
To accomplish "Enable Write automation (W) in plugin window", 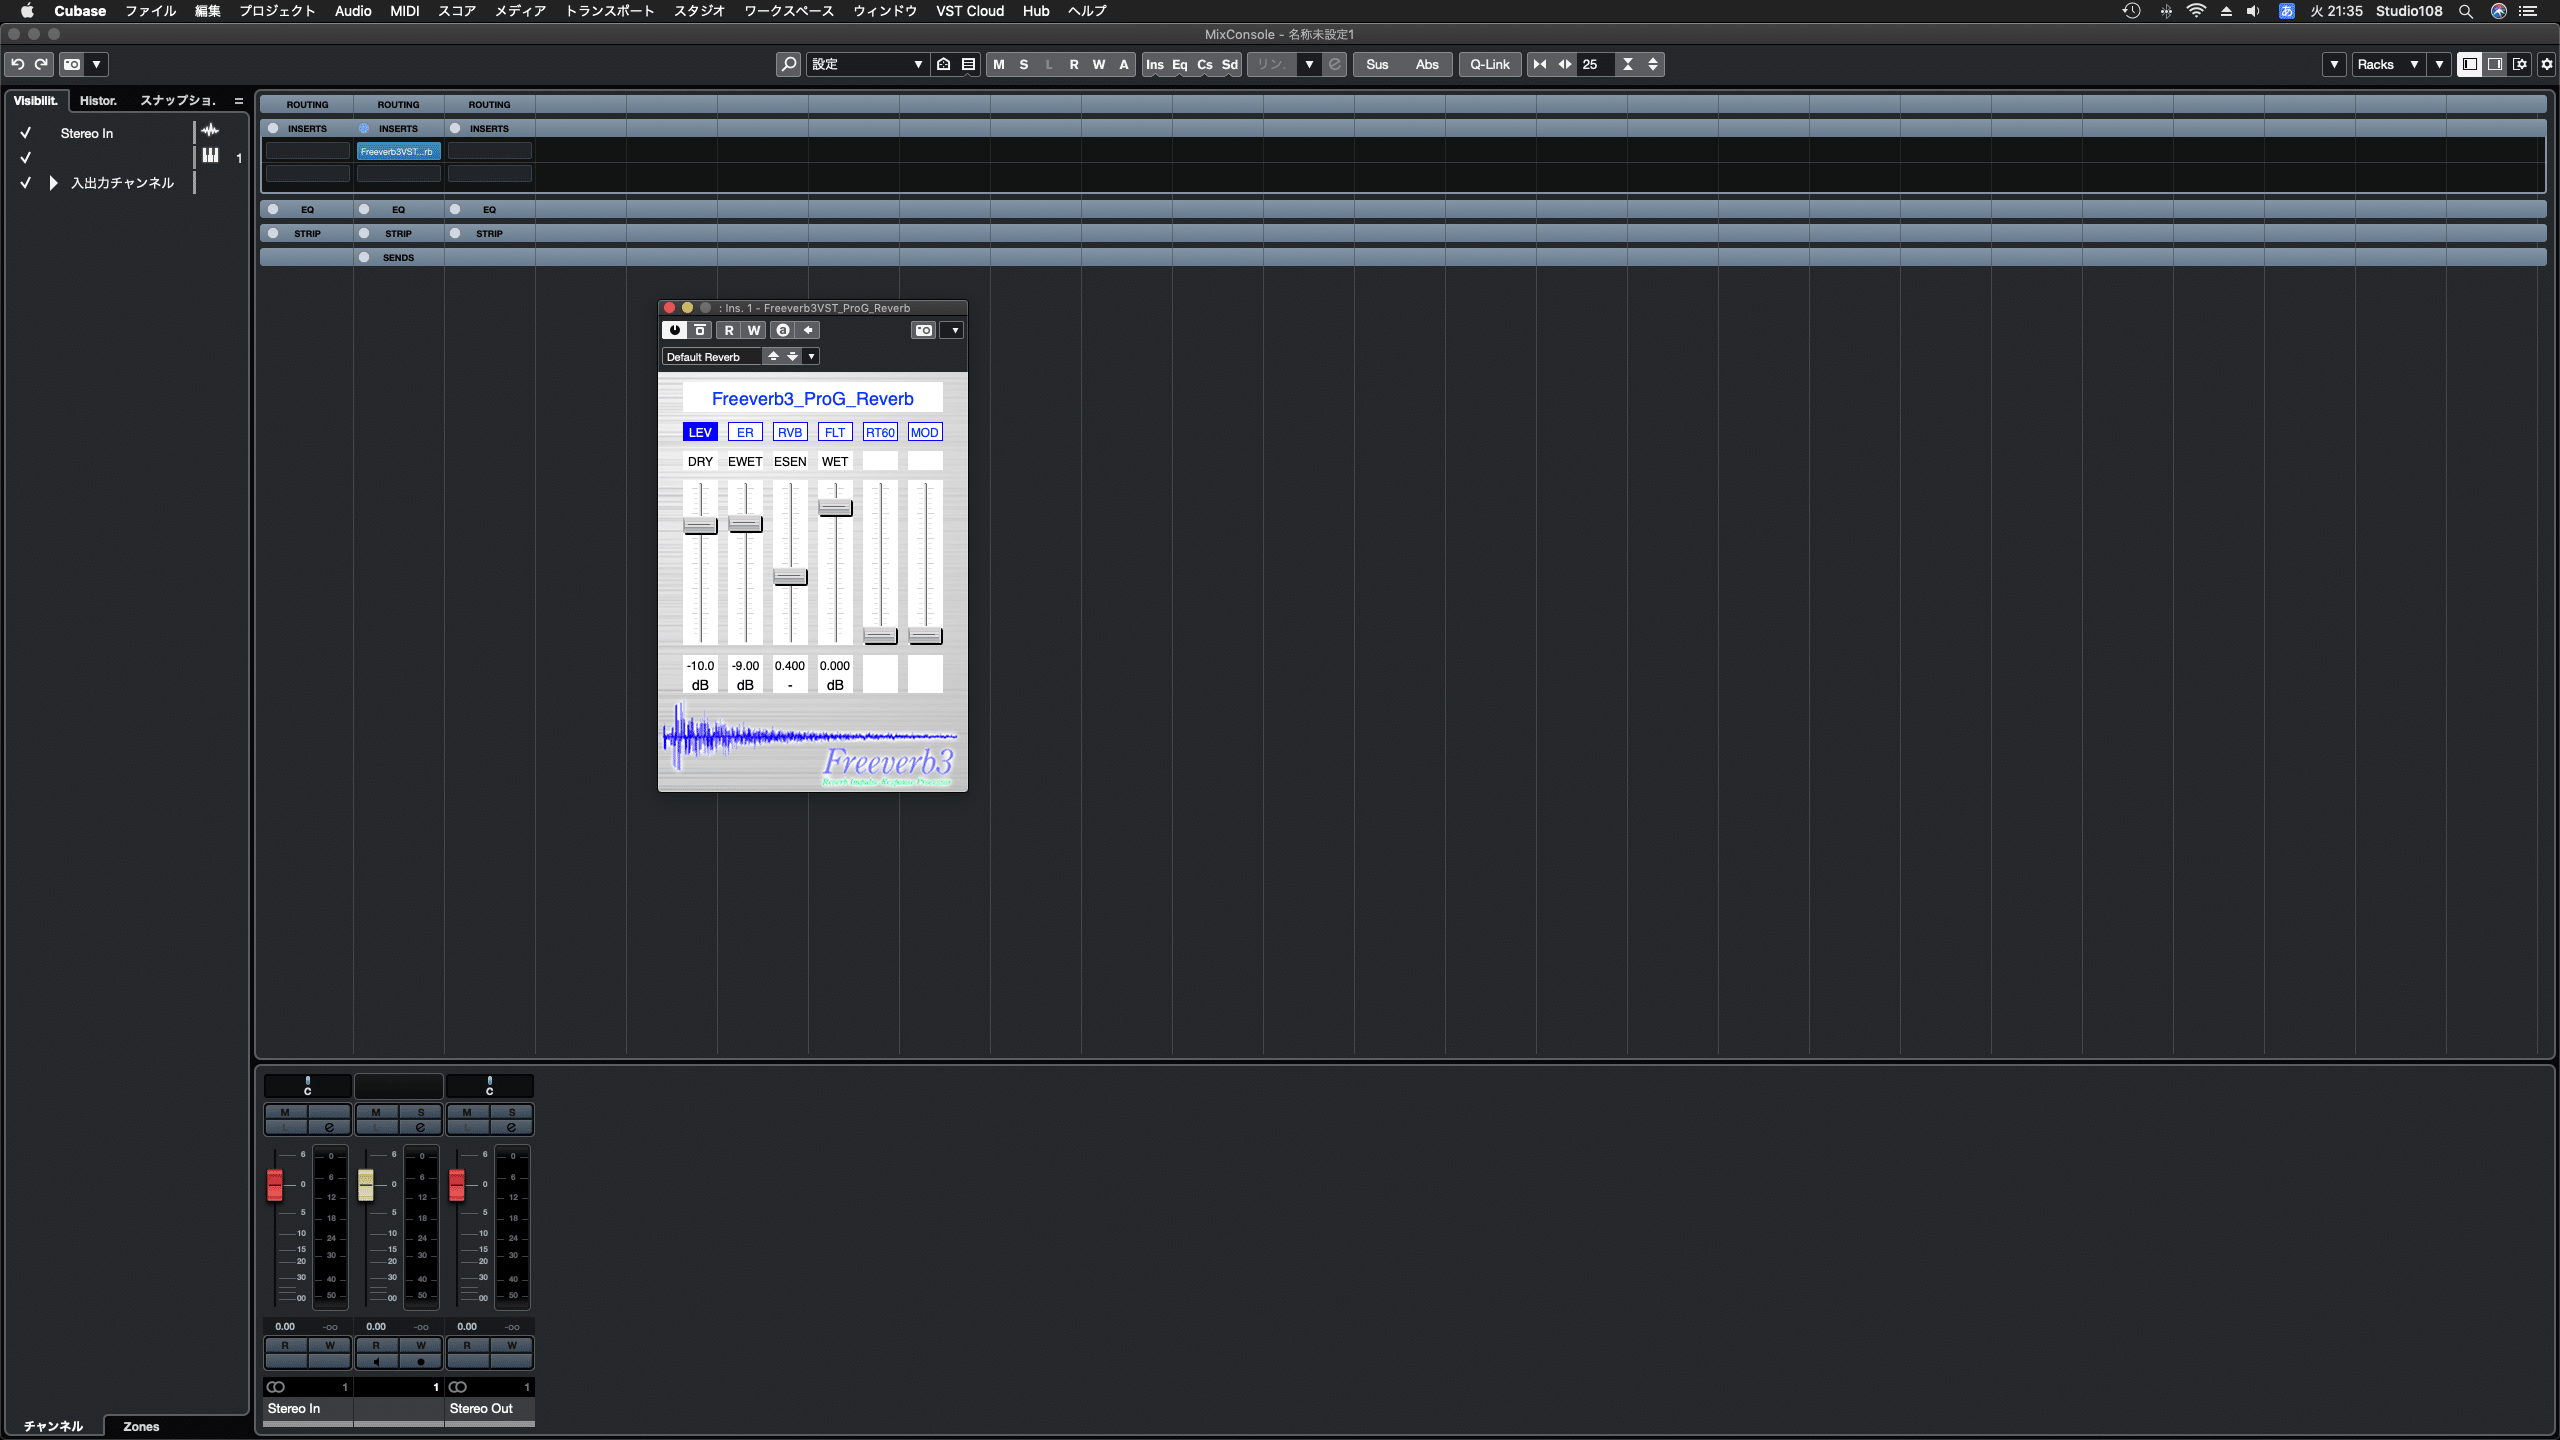I will 753,330.
